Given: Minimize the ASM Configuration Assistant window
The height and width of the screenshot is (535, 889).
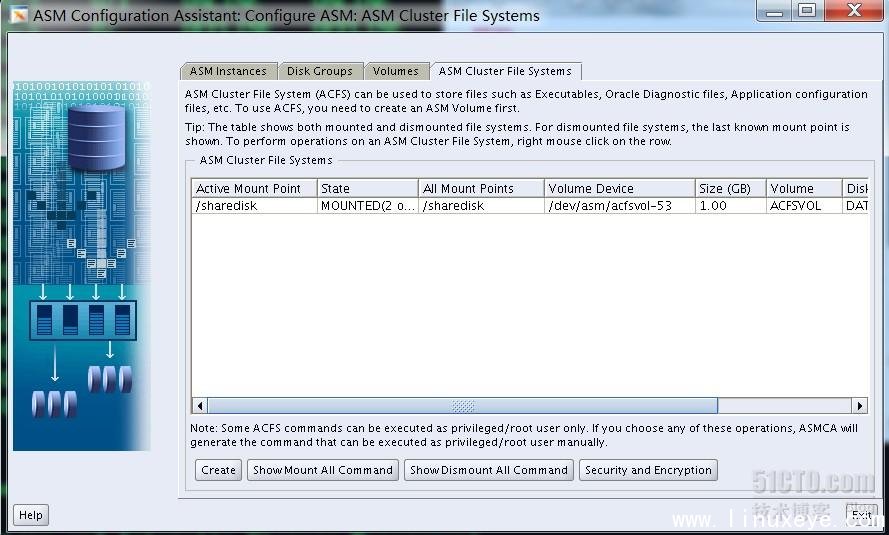Looking at the screenshot, I should (774, 11).
